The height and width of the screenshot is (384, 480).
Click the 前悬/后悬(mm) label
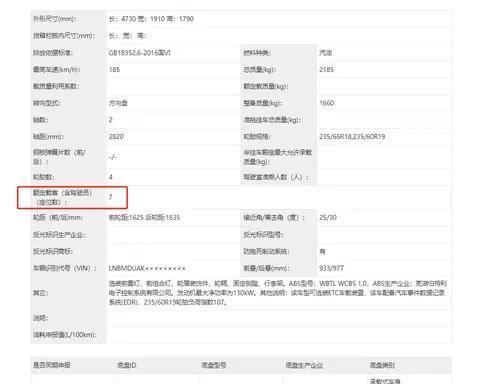click(x=266, y=268)
